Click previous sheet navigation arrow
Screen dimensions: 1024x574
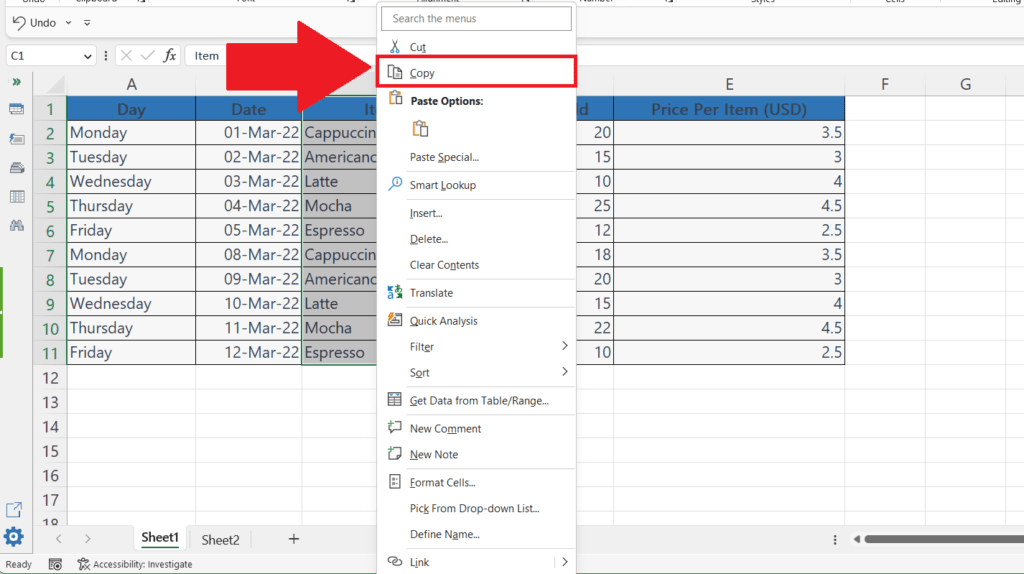[59, 539]
